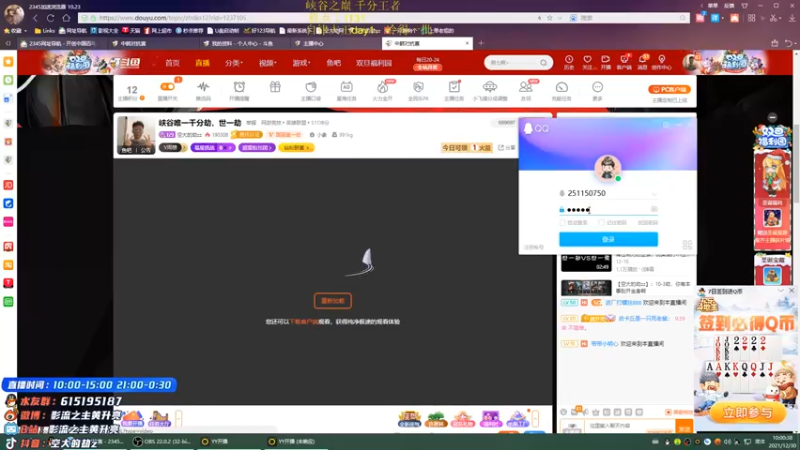The width and height of the screenshot is (800, 450).
Task: Click the Douyu search magnifier icon
Action: (544, 63)
